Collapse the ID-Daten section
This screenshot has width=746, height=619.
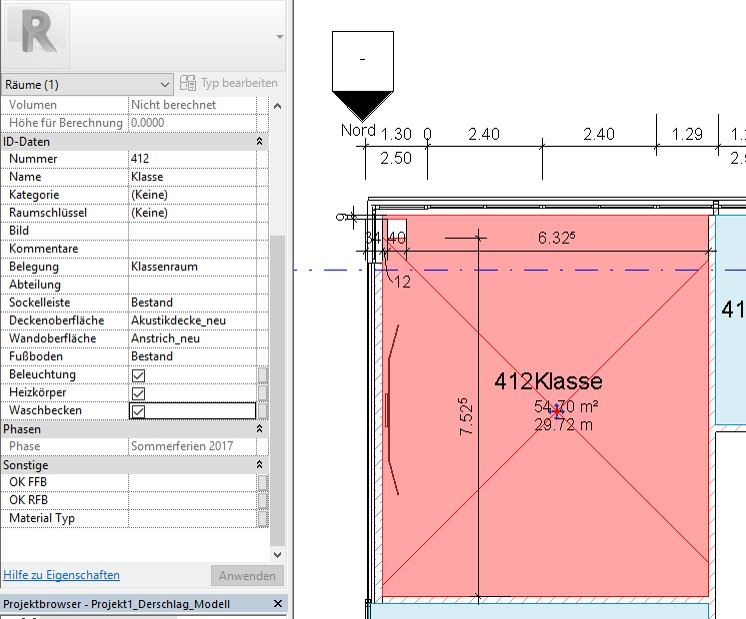[260, 142]
